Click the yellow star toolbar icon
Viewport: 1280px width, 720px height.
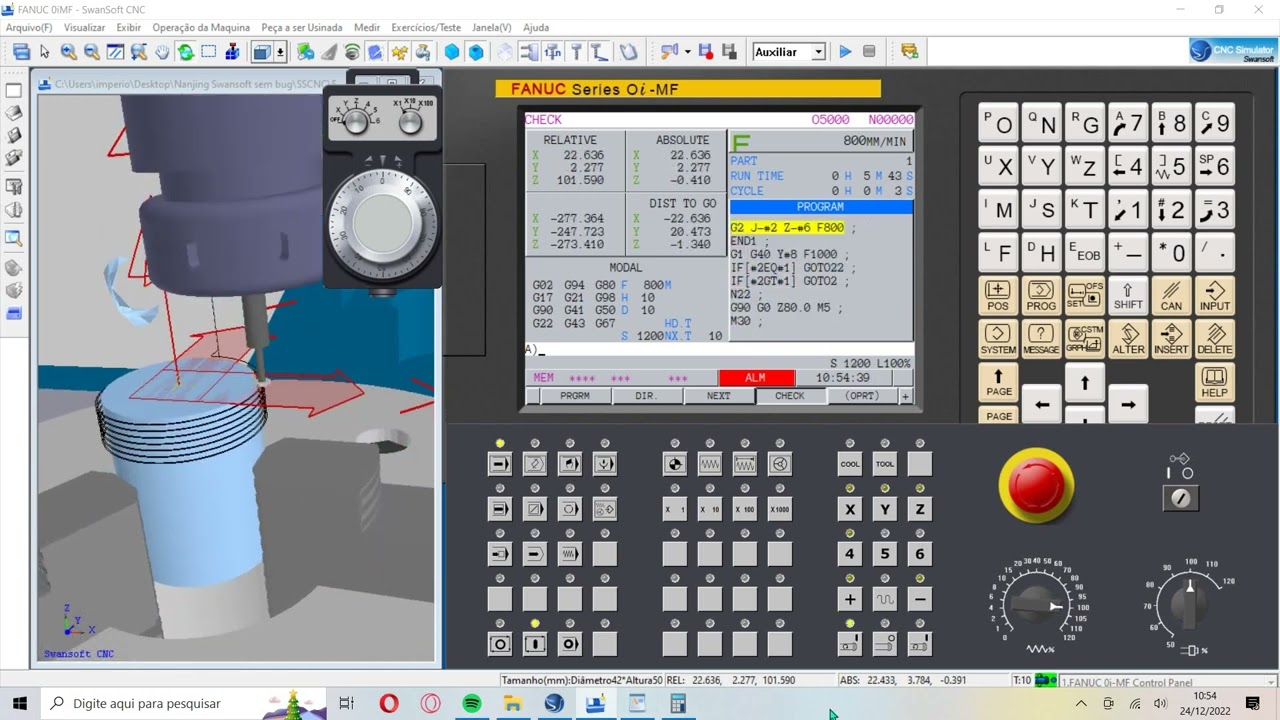click(x=399, y=52)
